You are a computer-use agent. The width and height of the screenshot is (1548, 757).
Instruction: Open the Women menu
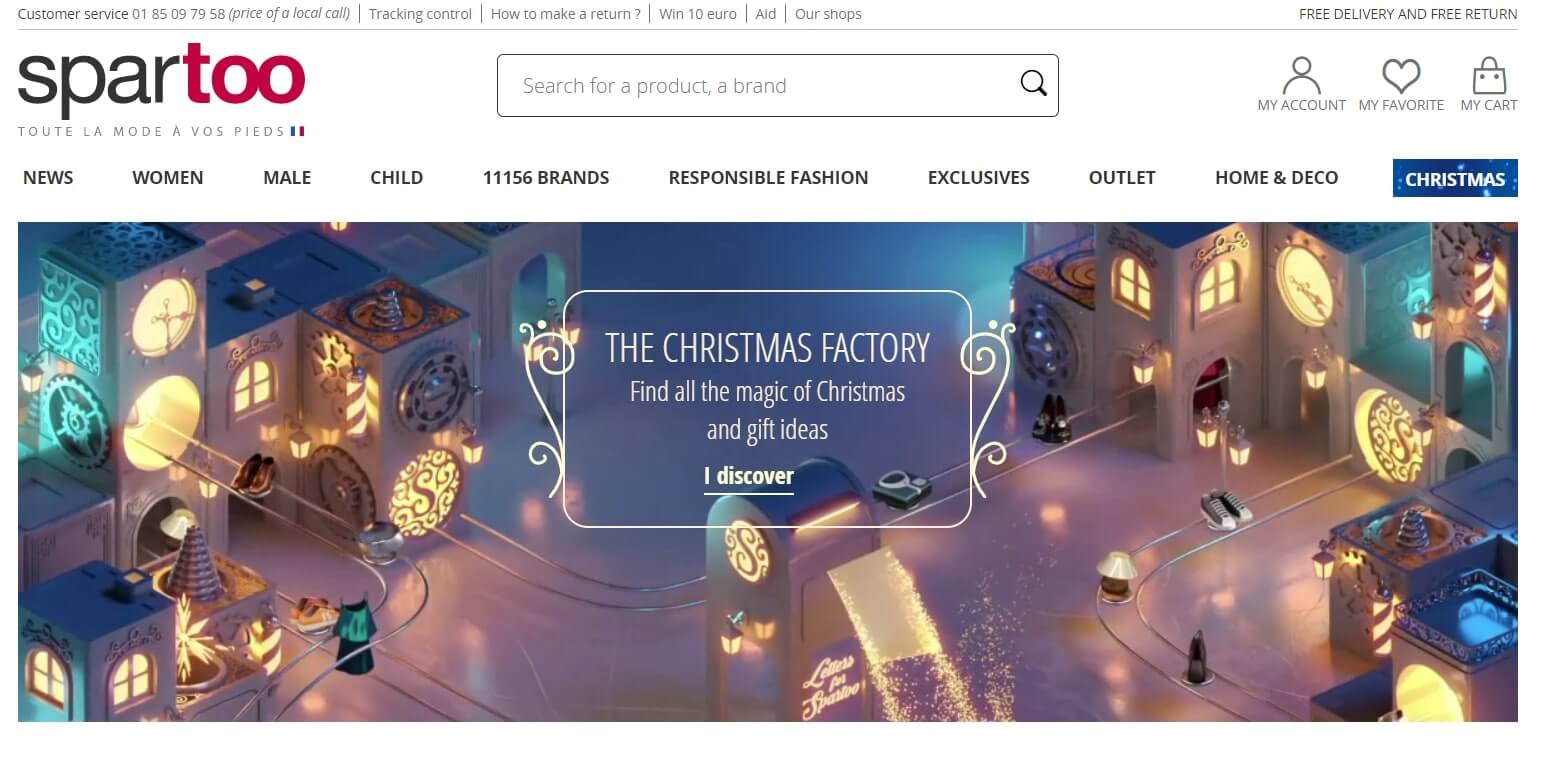point(168,178)
